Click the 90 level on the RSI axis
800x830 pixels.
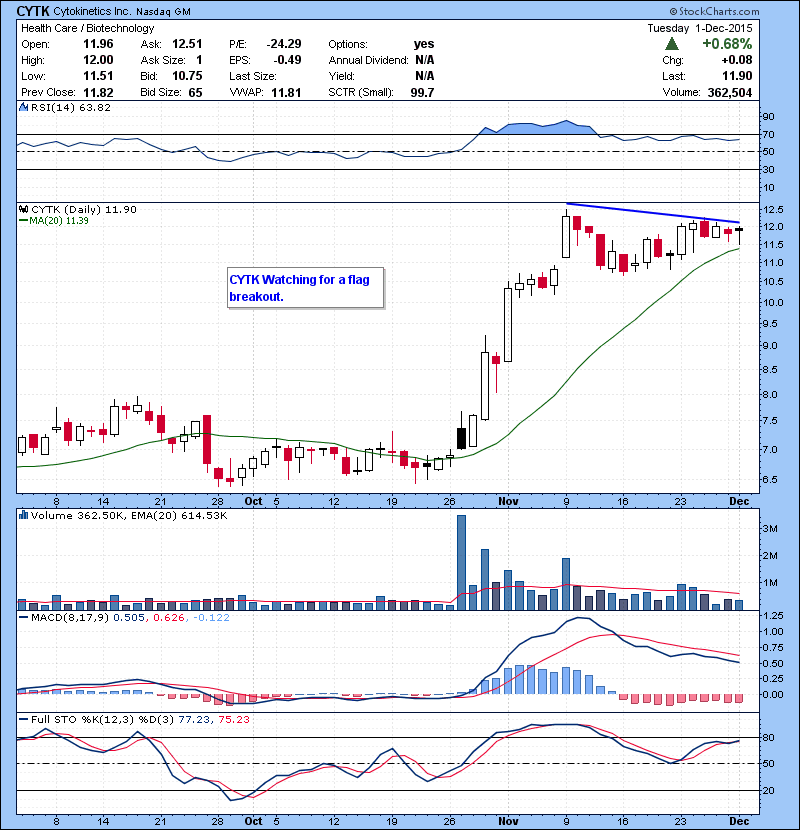(768, 116)
